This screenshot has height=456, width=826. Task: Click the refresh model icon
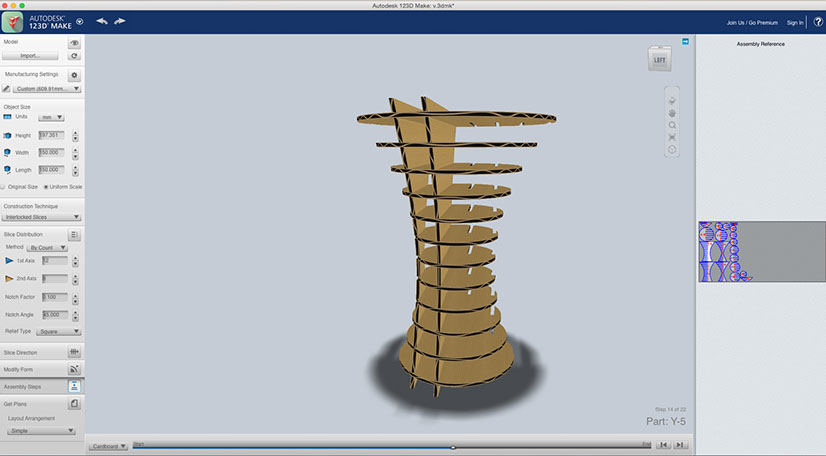[x=74, y=56]
